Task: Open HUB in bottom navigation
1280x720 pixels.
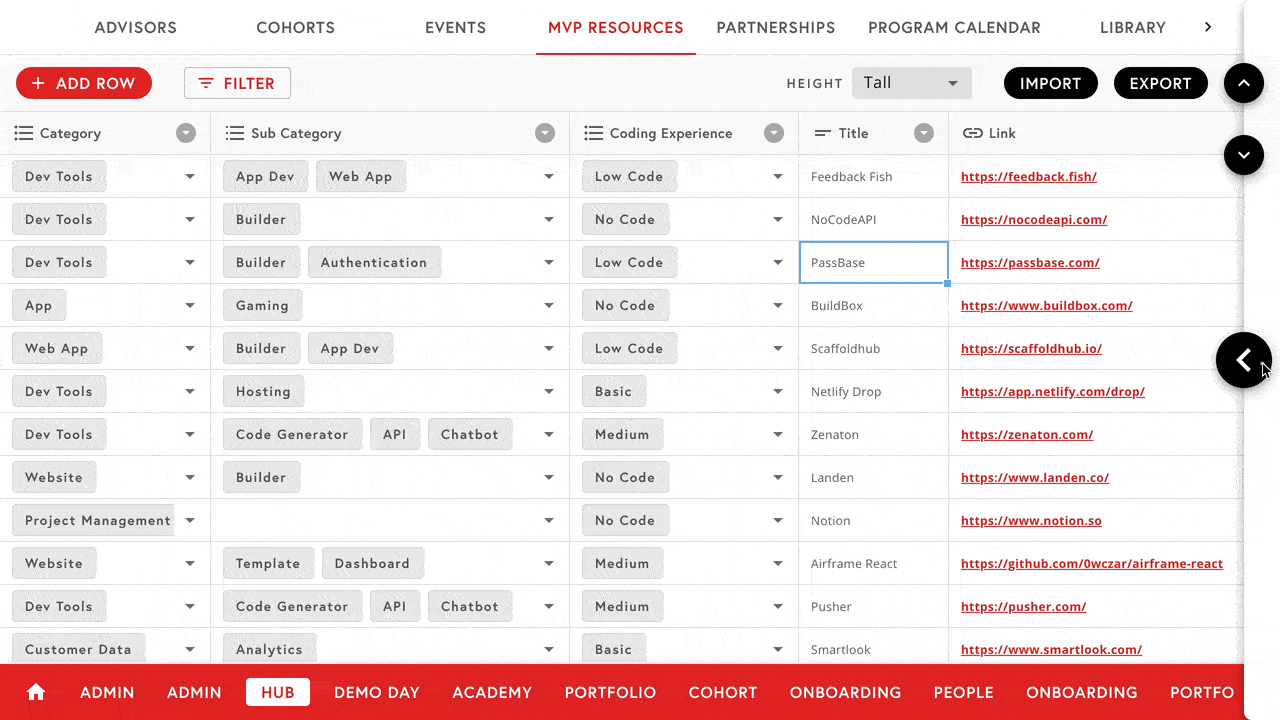Action: pos(278,692)
